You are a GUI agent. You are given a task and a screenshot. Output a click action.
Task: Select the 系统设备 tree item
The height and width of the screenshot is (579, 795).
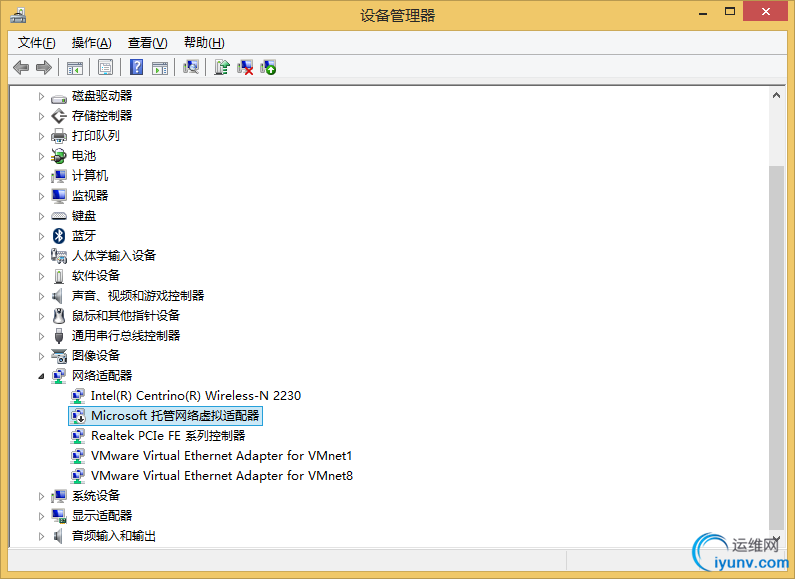pos(96,496)
